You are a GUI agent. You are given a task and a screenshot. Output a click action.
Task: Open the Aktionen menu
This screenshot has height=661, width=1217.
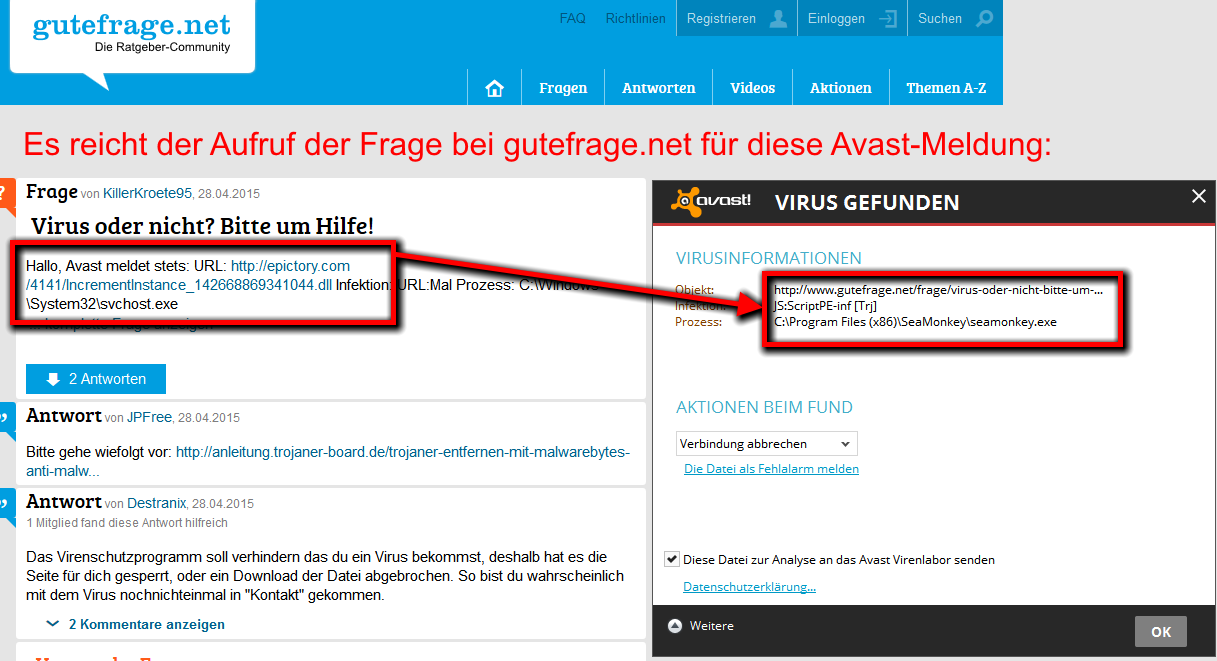(841, 88)
